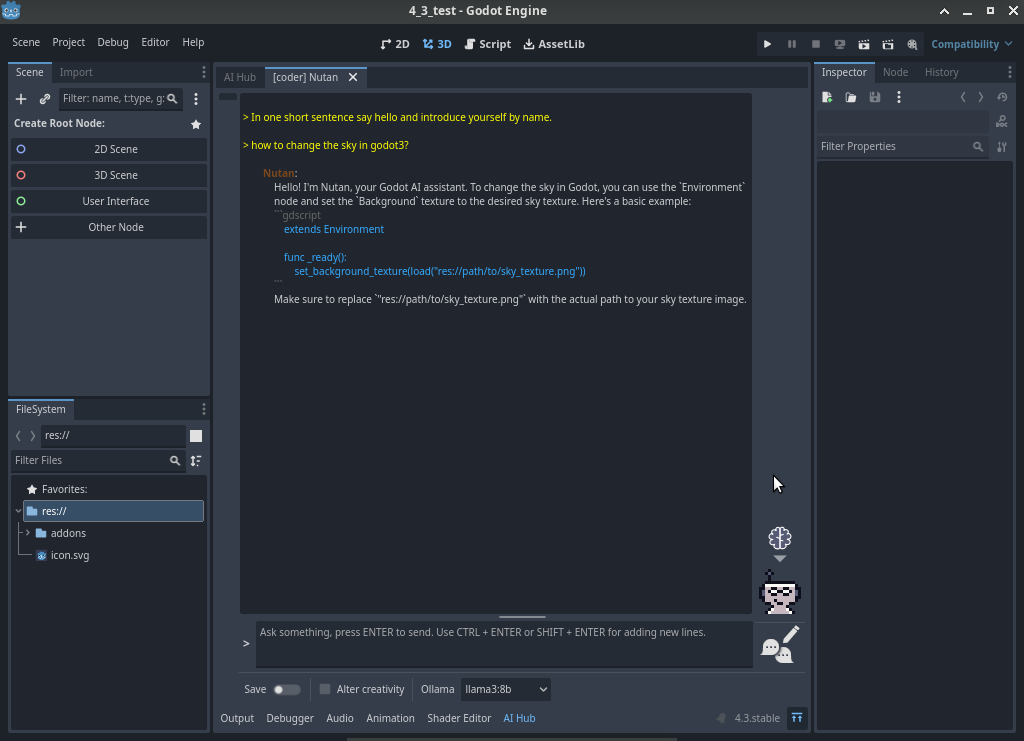This screenshot has width=1024, height=741.
Task: Click the AI brain icon
Action: 779,538
